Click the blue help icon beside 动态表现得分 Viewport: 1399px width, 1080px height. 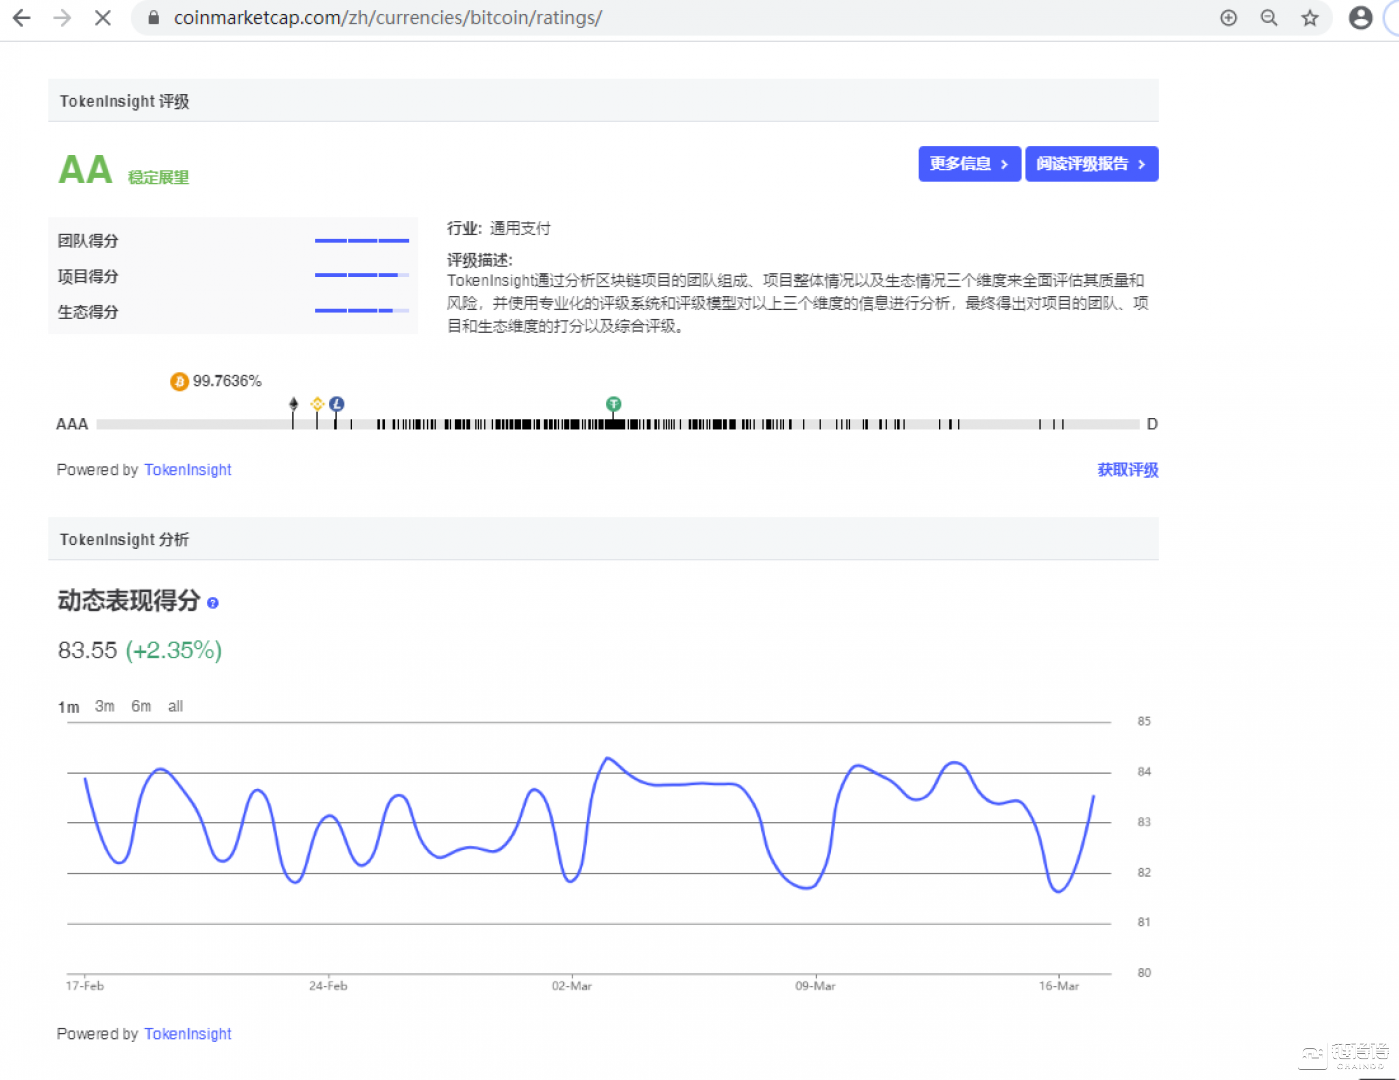(212, 603)
